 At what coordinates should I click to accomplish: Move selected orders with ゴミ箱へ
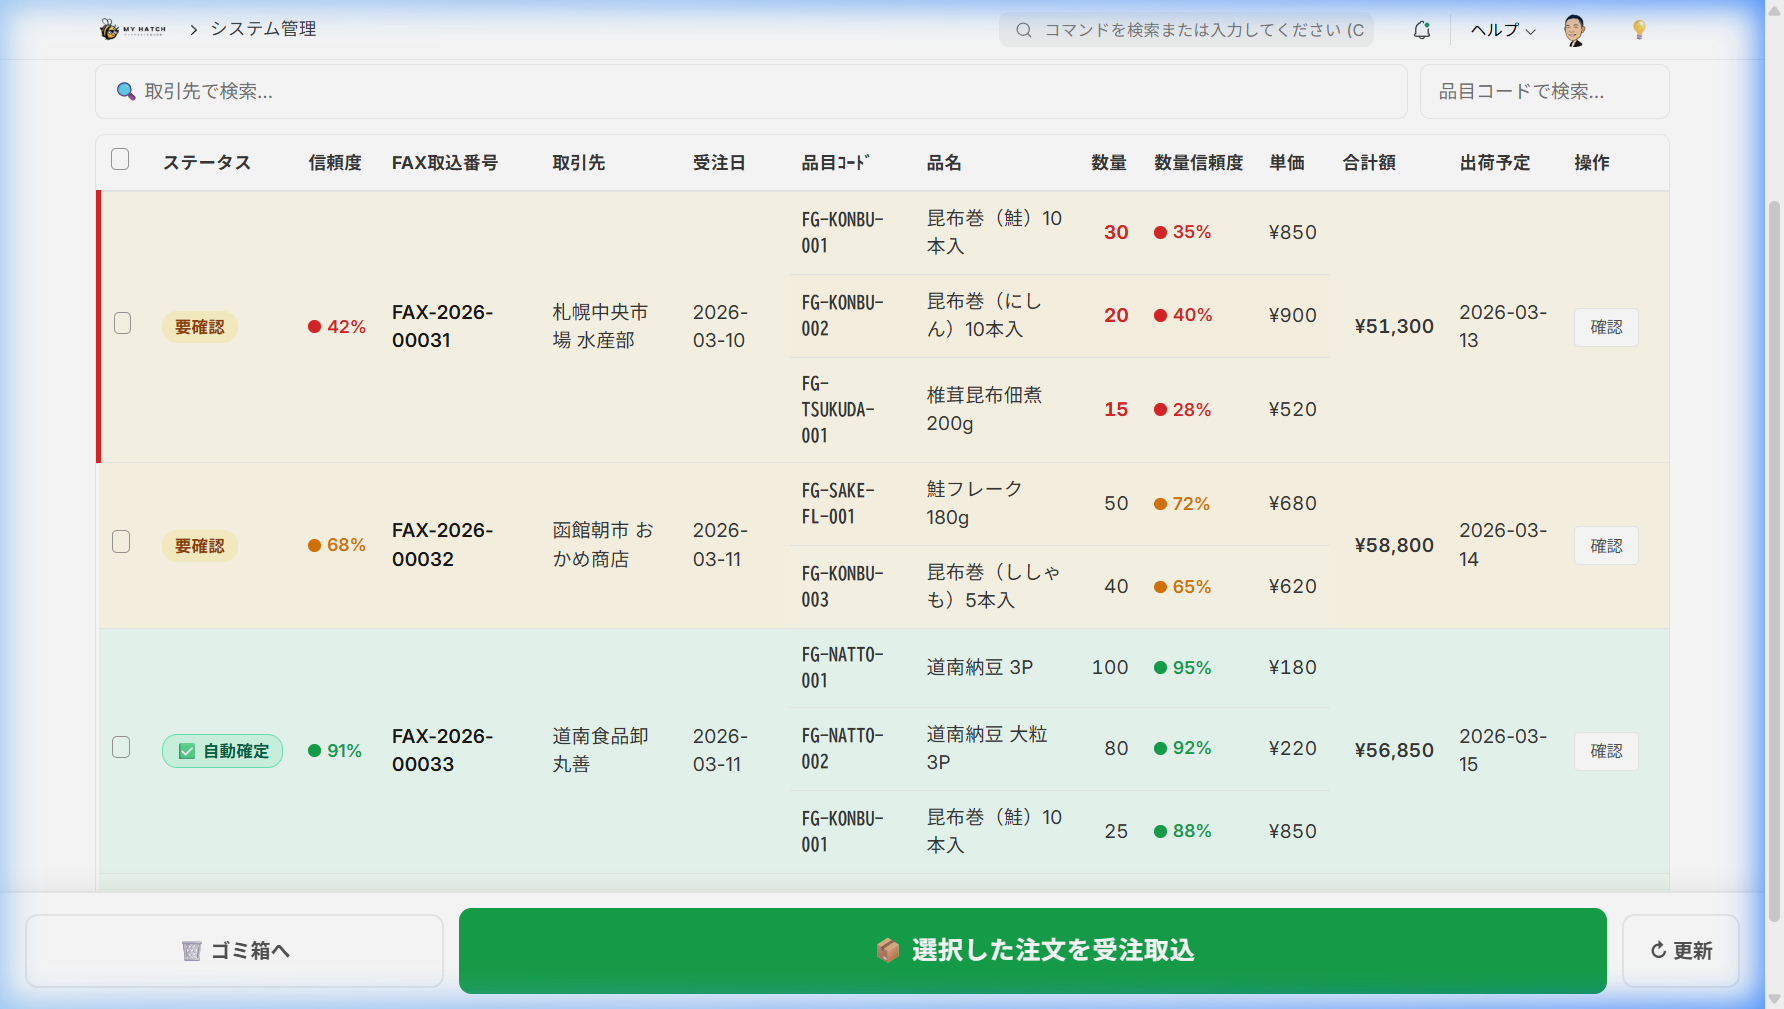(x=234, y=950)
